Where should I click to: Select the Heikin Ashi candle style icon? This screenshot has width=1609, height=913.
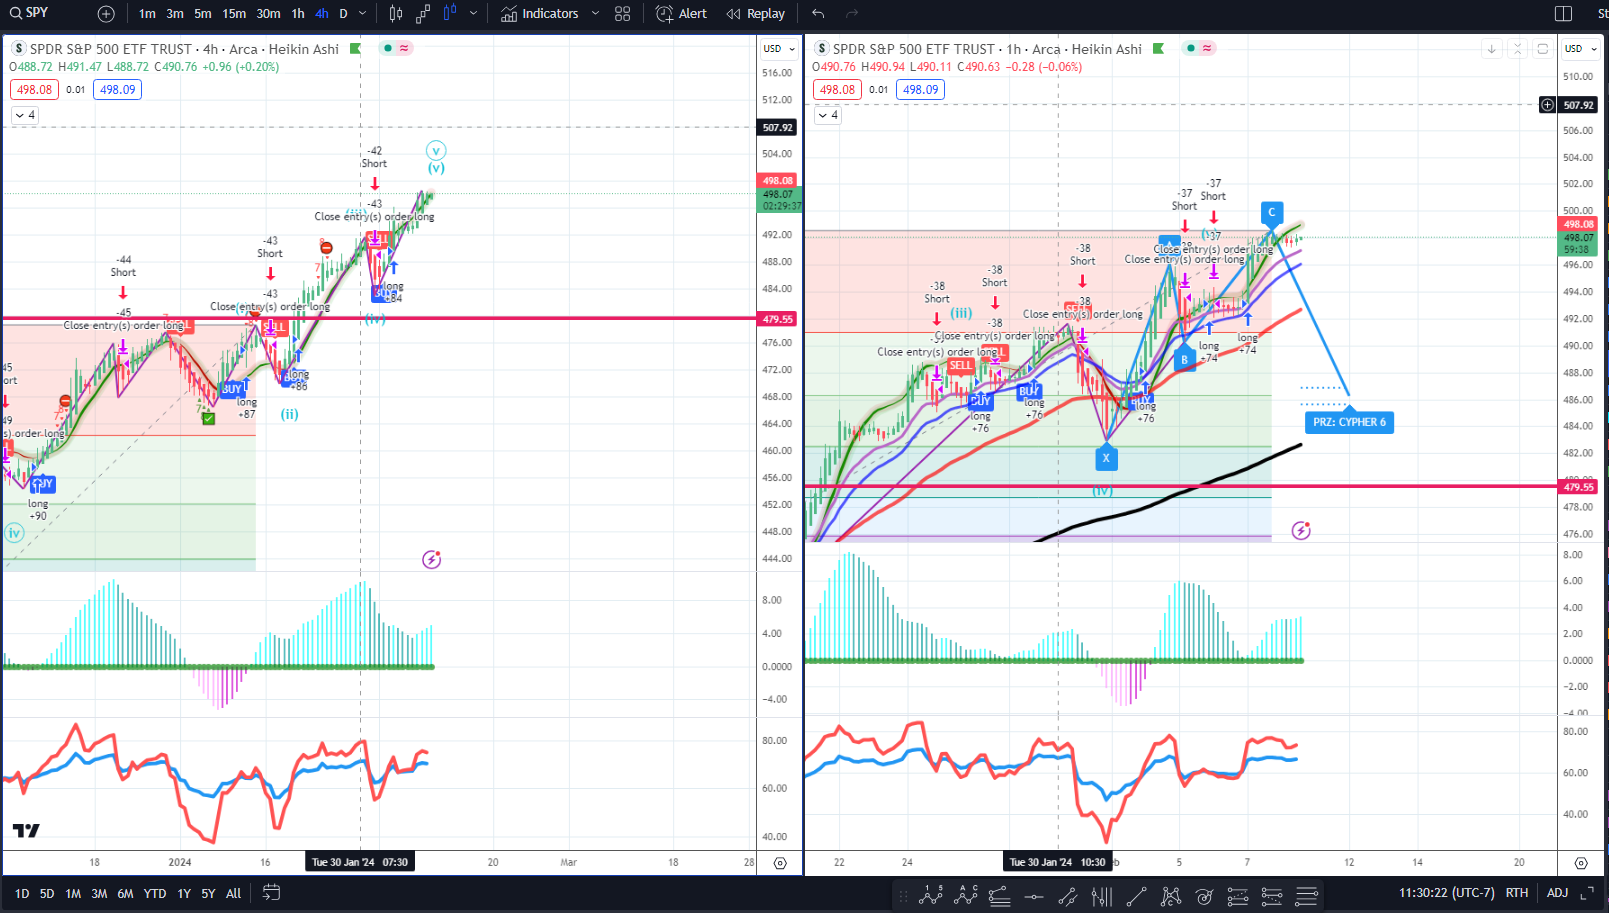(449, 13)
